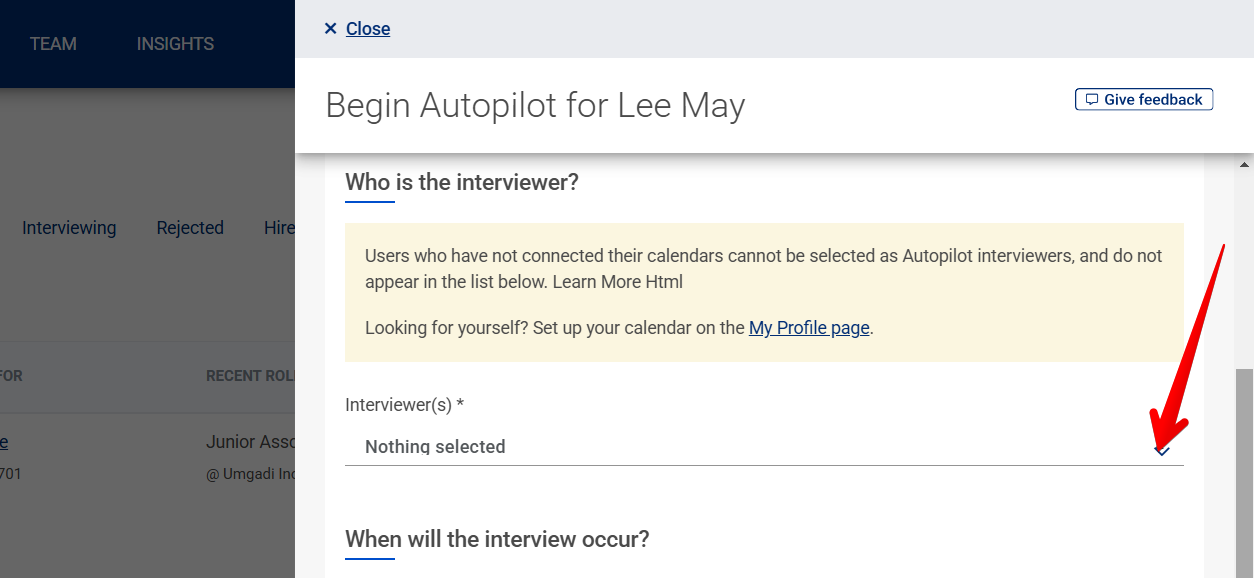Open the My Profile page link
This screenshot has width=1254, height=578.
pyautogui.click(x=809, y=327)
